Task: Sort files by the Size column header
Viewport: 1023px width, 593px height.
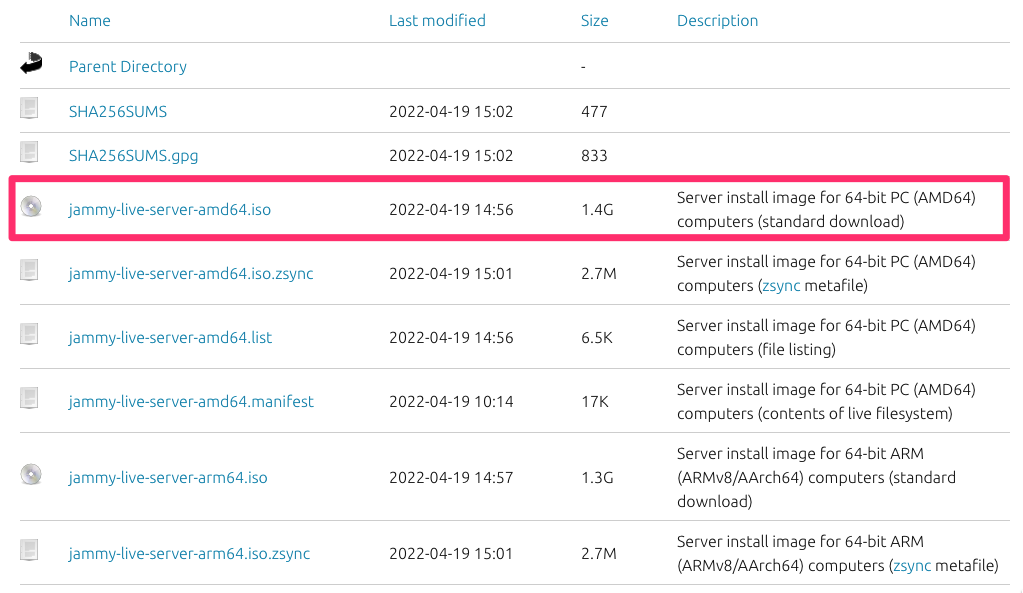Action: (x=594, y=21)
